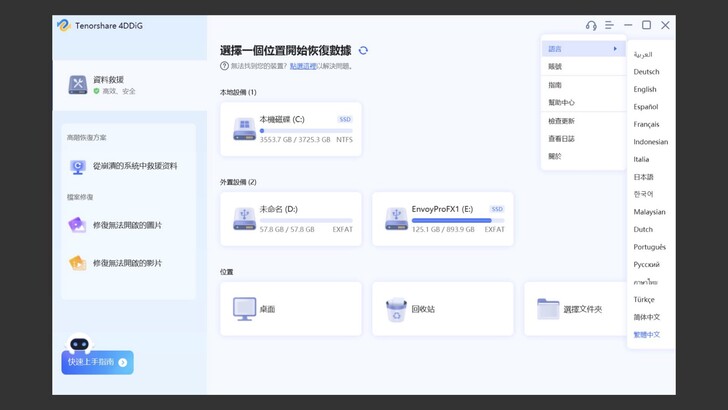This screenshot has width=728, height=410.
Task: Open the 幫助中心 menu item
Action: pos(561,102)
